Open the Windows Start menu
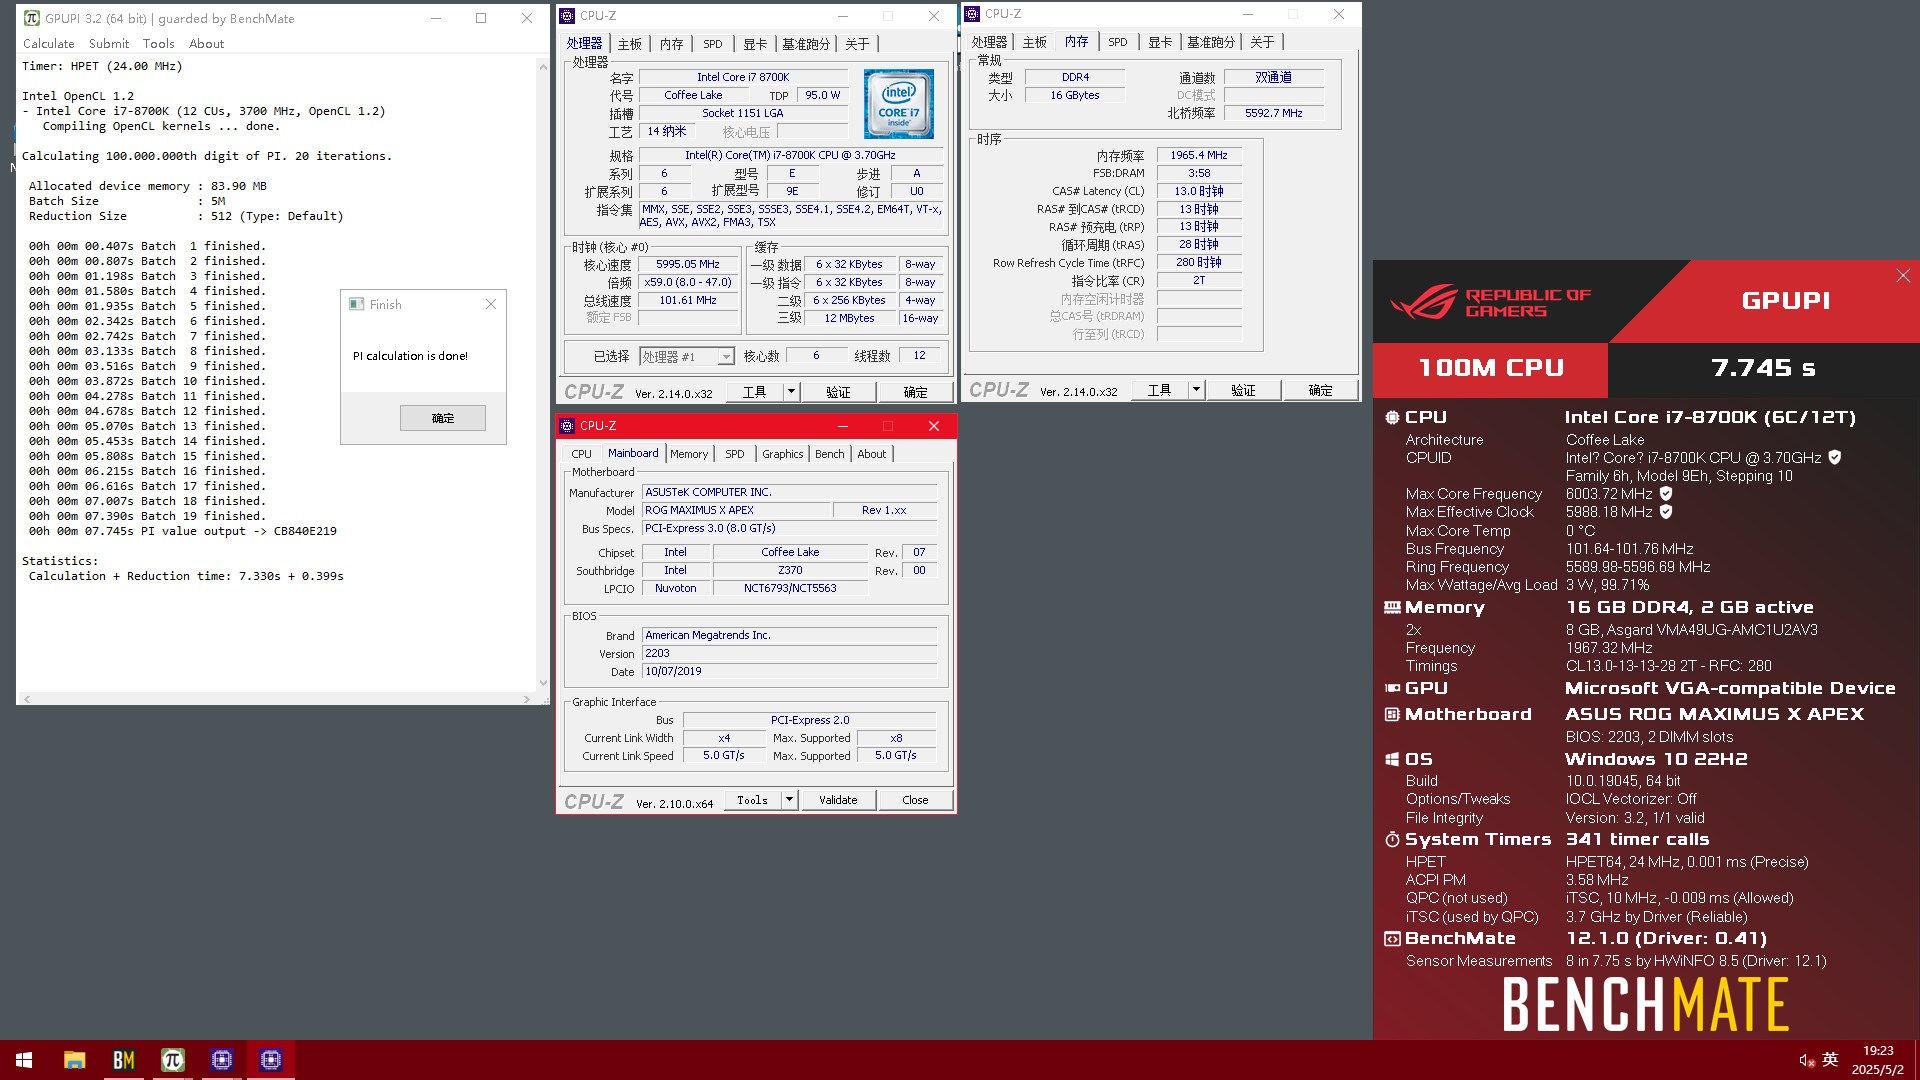Viewport: 1920px width, 1080px height. click(24, 1060)
